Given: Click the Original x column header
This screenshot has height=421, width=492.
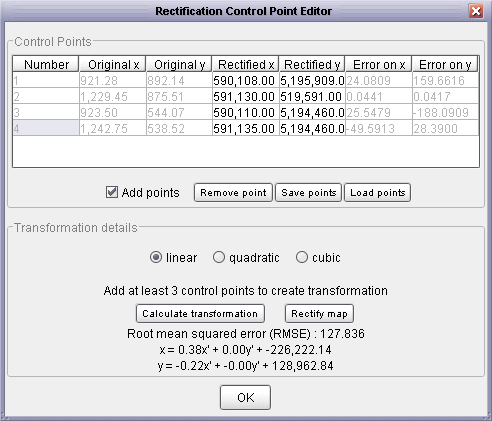Looking at the screenshot, I should coord(113,64).
